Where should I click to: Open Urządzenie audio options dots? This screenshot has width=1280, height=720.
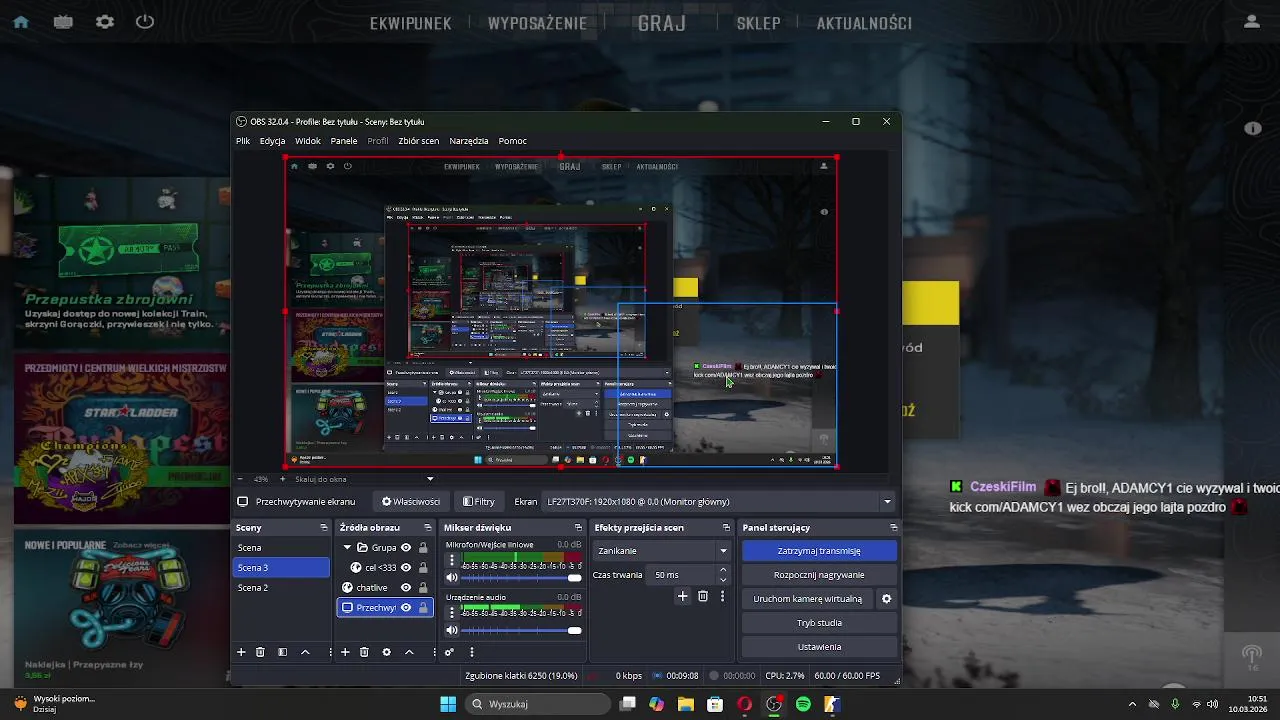coord(452,613)
